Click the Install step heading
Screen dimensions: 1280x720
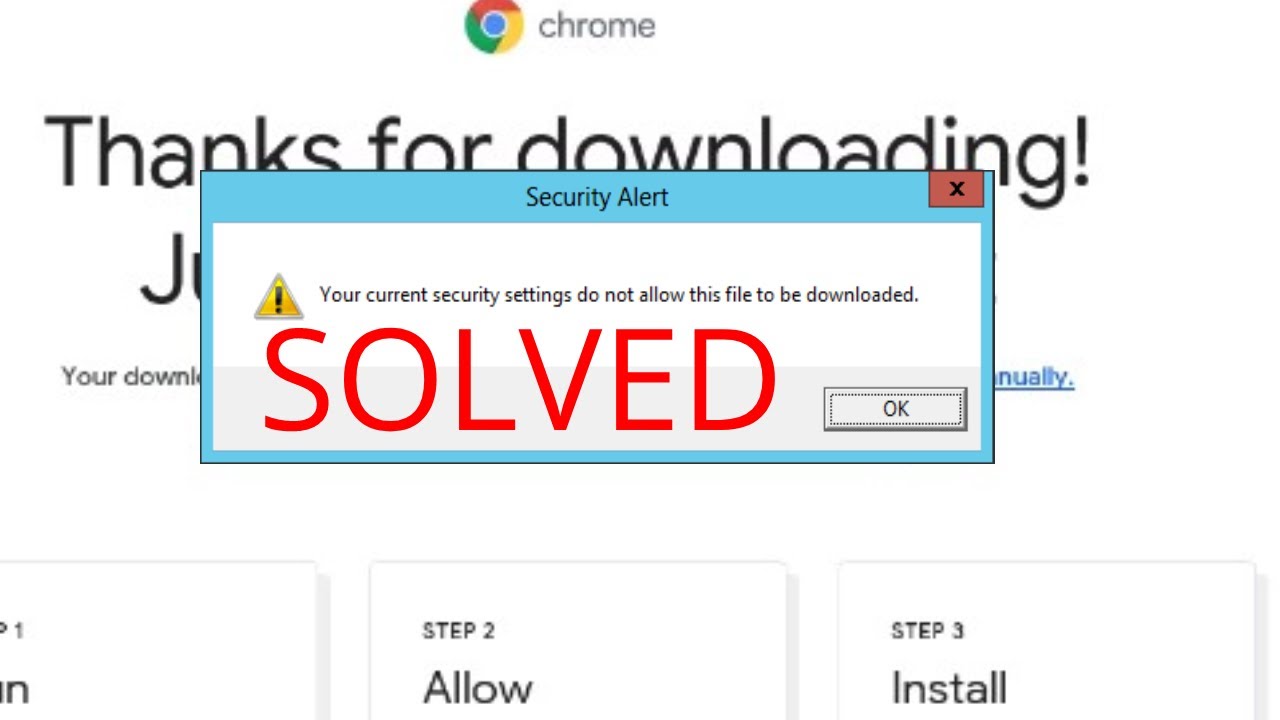pos(948,688)
